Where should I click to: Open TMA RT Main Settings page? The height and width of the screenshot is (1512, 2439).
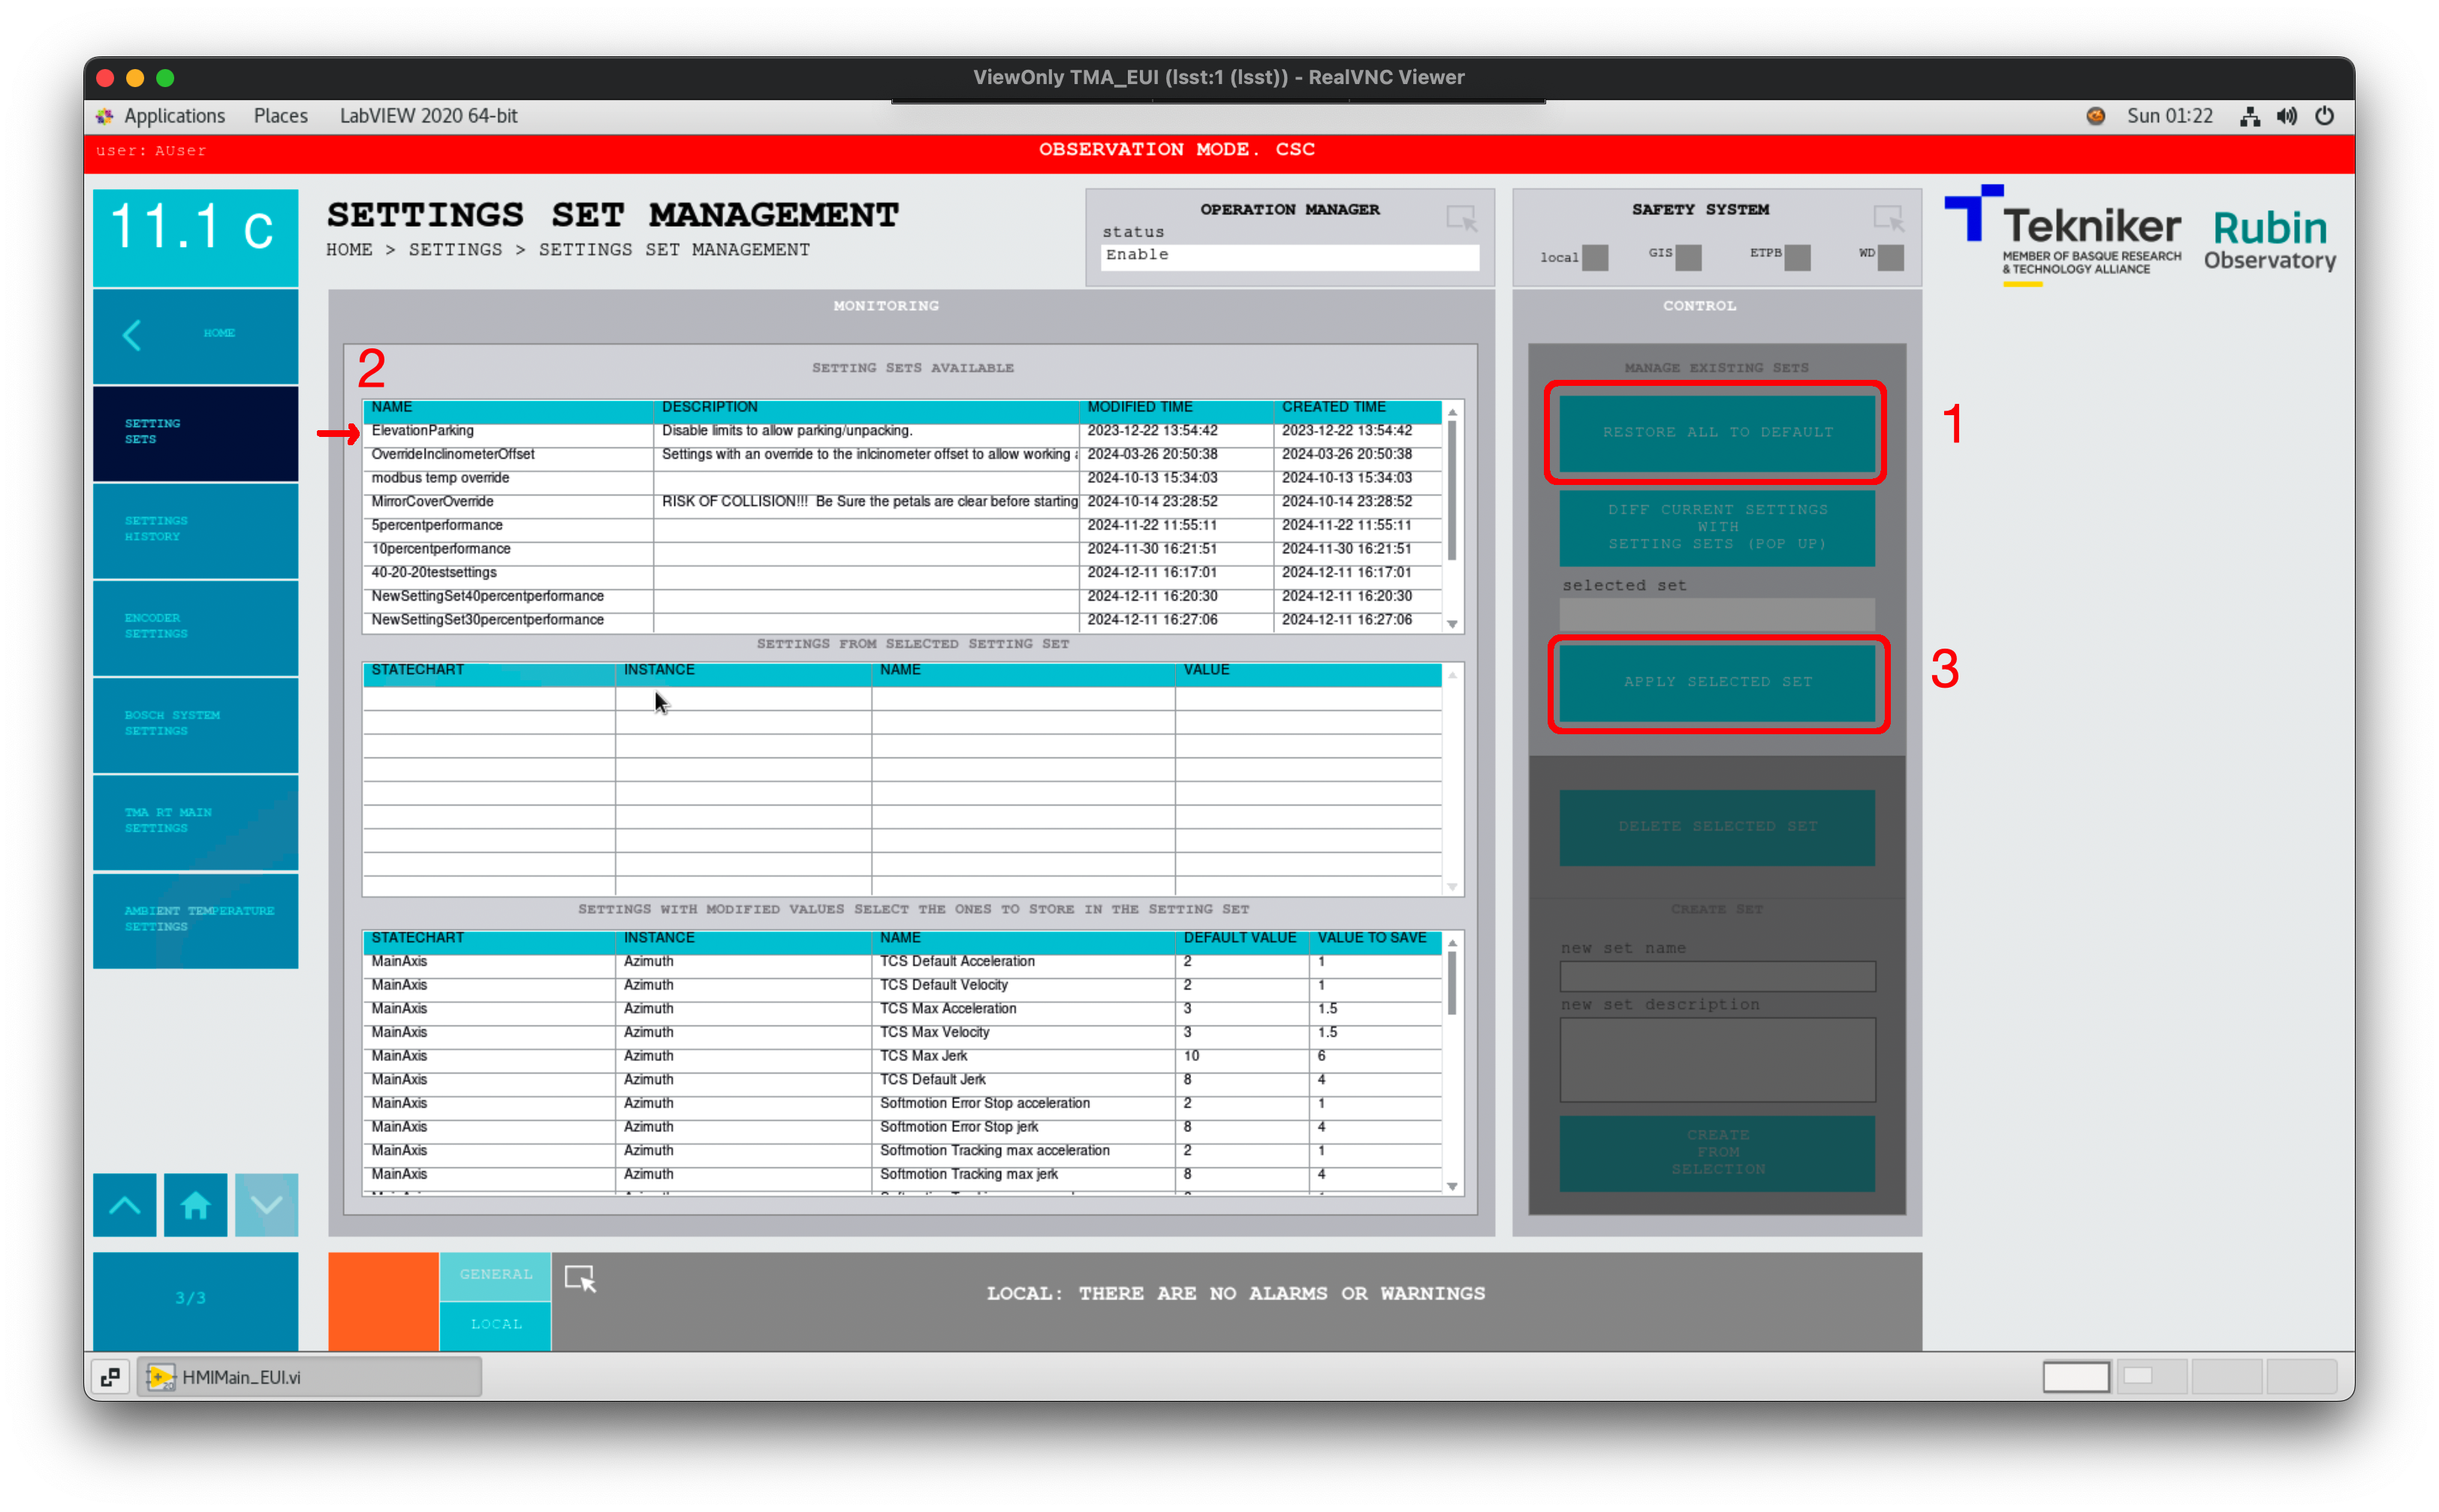point(195,821)
